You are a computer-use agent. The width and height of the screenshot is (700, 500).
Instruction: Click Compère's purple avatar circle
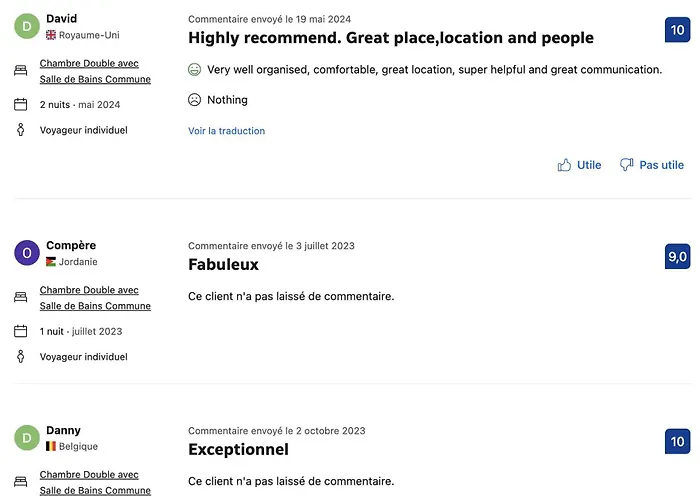pos(27,253)
